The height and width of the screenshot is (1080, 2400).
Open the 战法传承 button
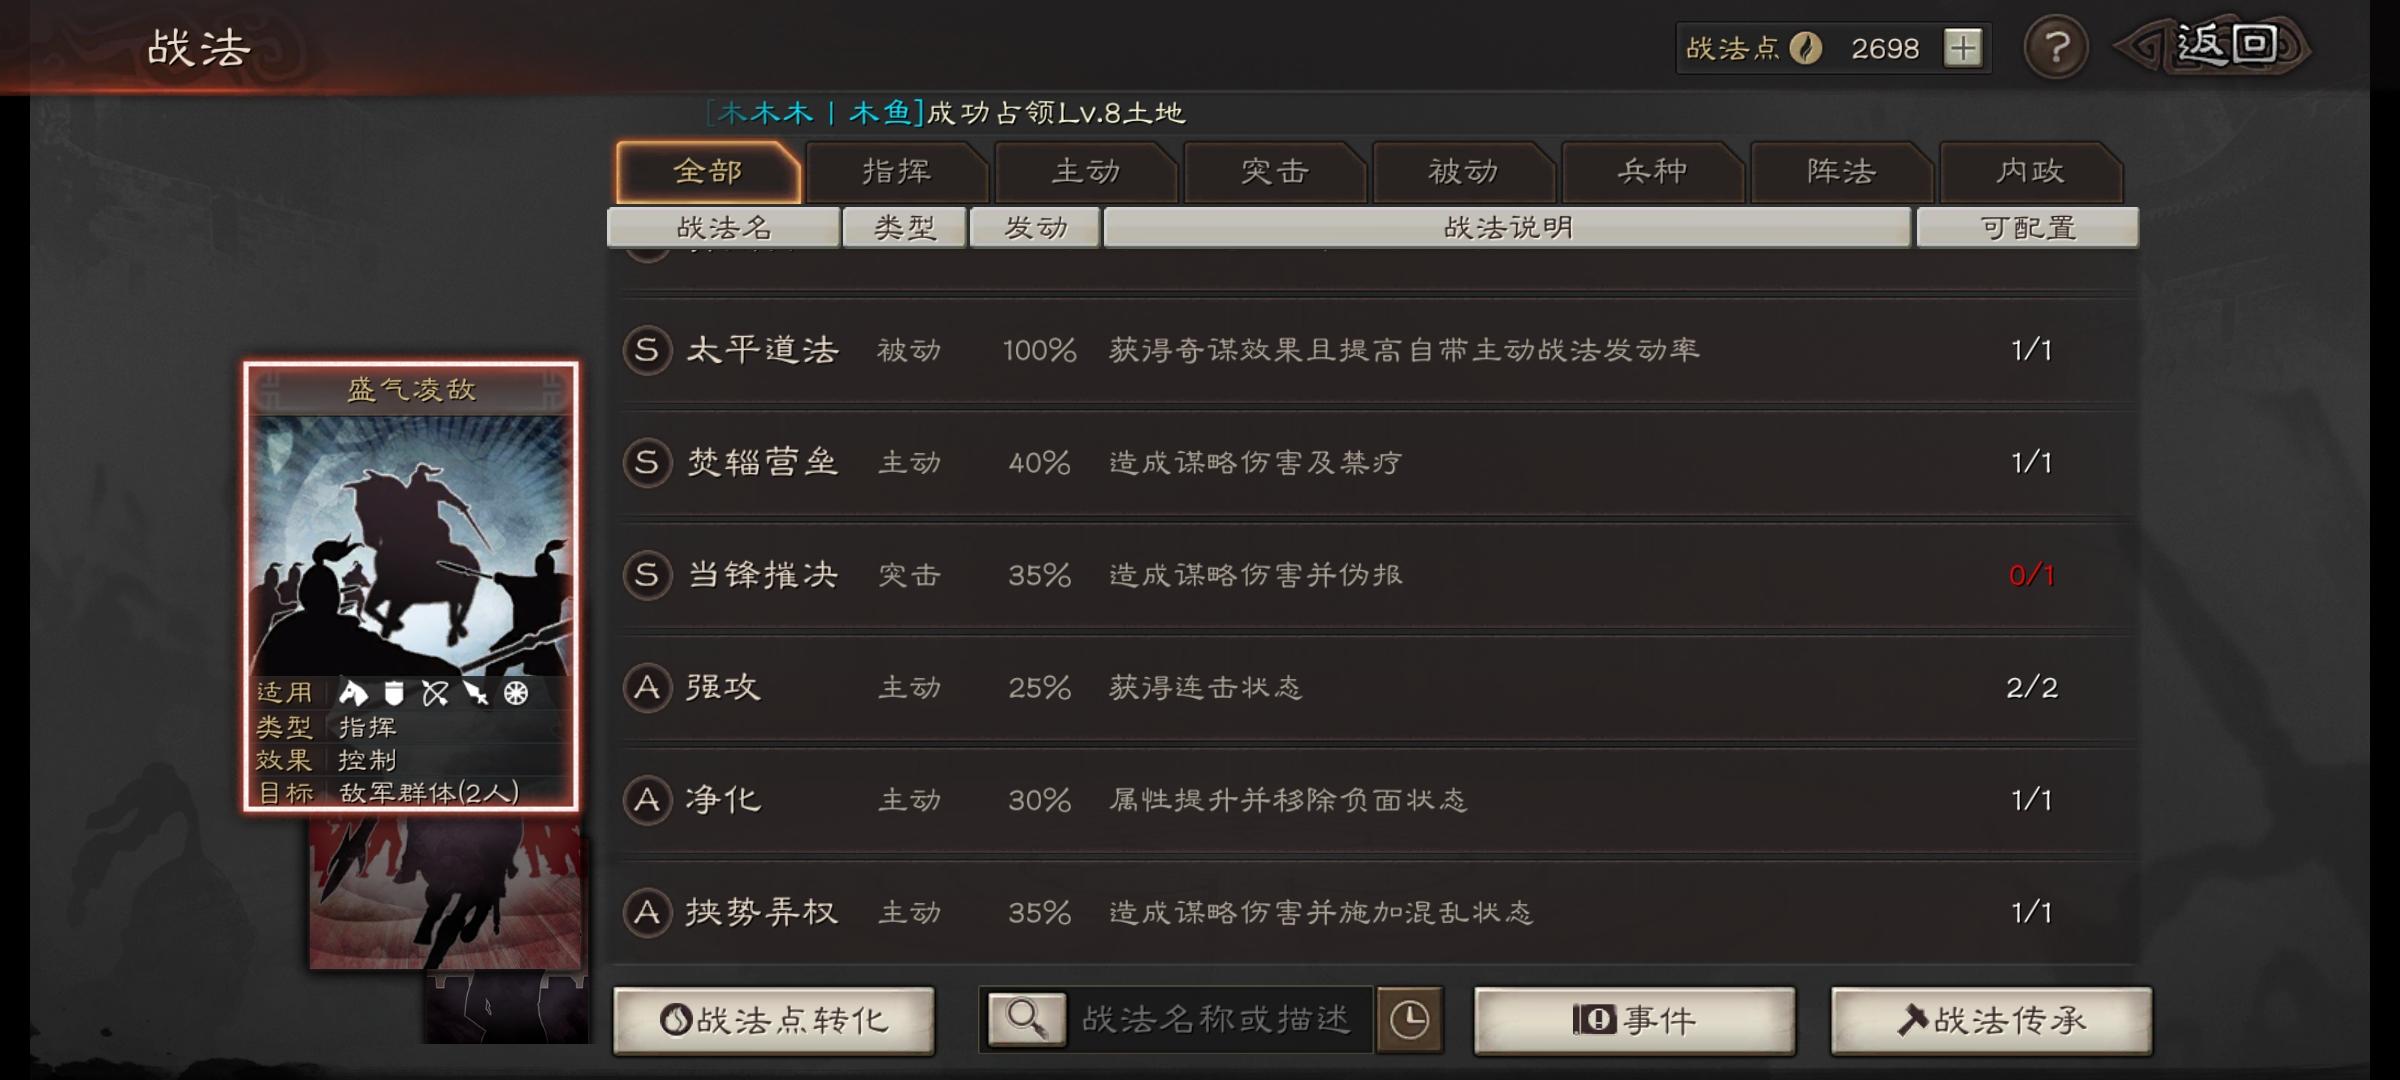[1991, 1020]
